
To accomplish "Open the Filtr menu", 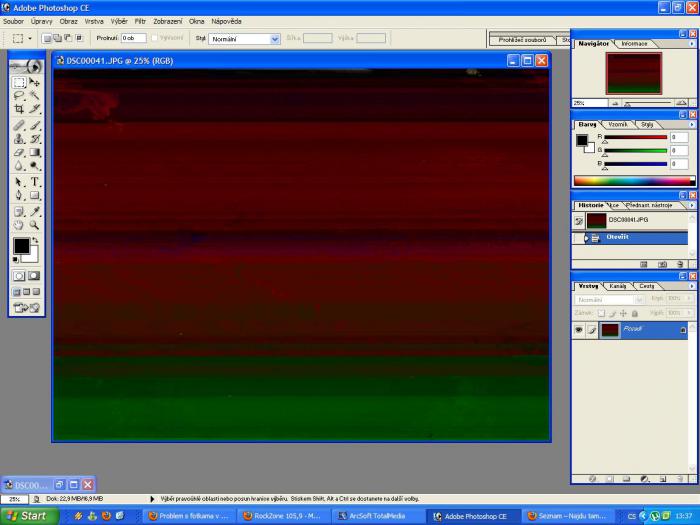I will 140,21.
